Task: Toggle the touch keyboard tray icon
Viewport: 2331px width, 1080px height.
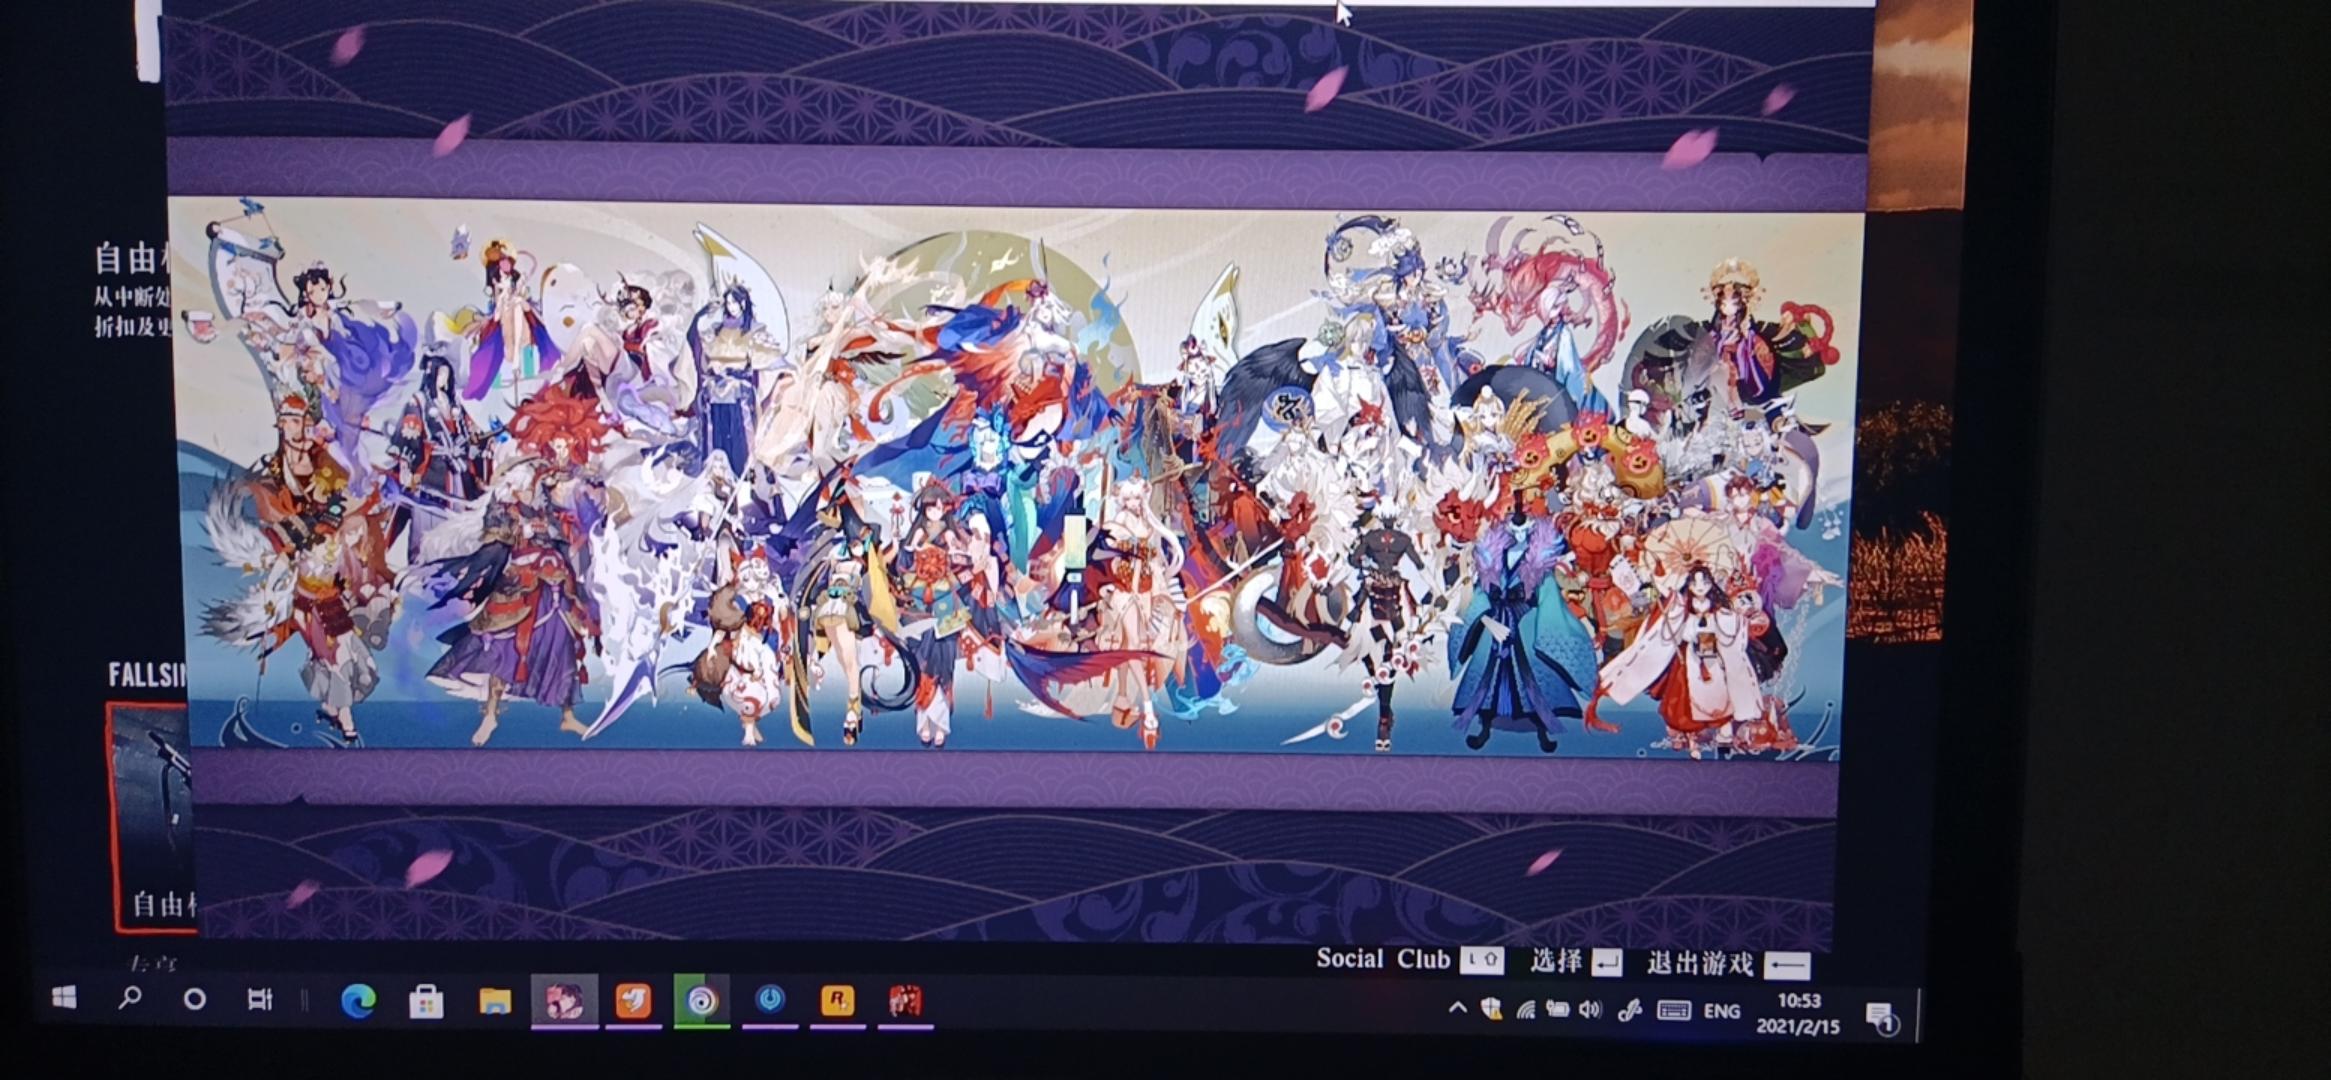Action: coord(1673,1011)
